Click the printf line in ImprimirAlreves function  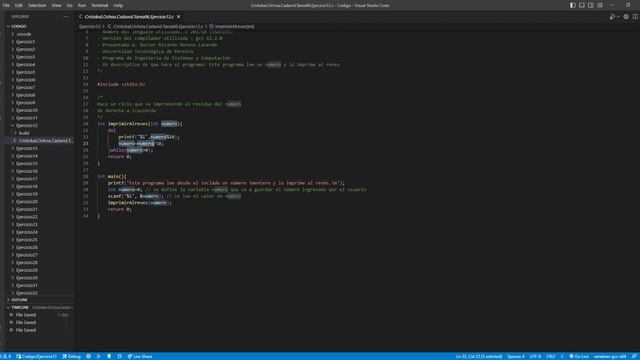(x=149, y=137)
